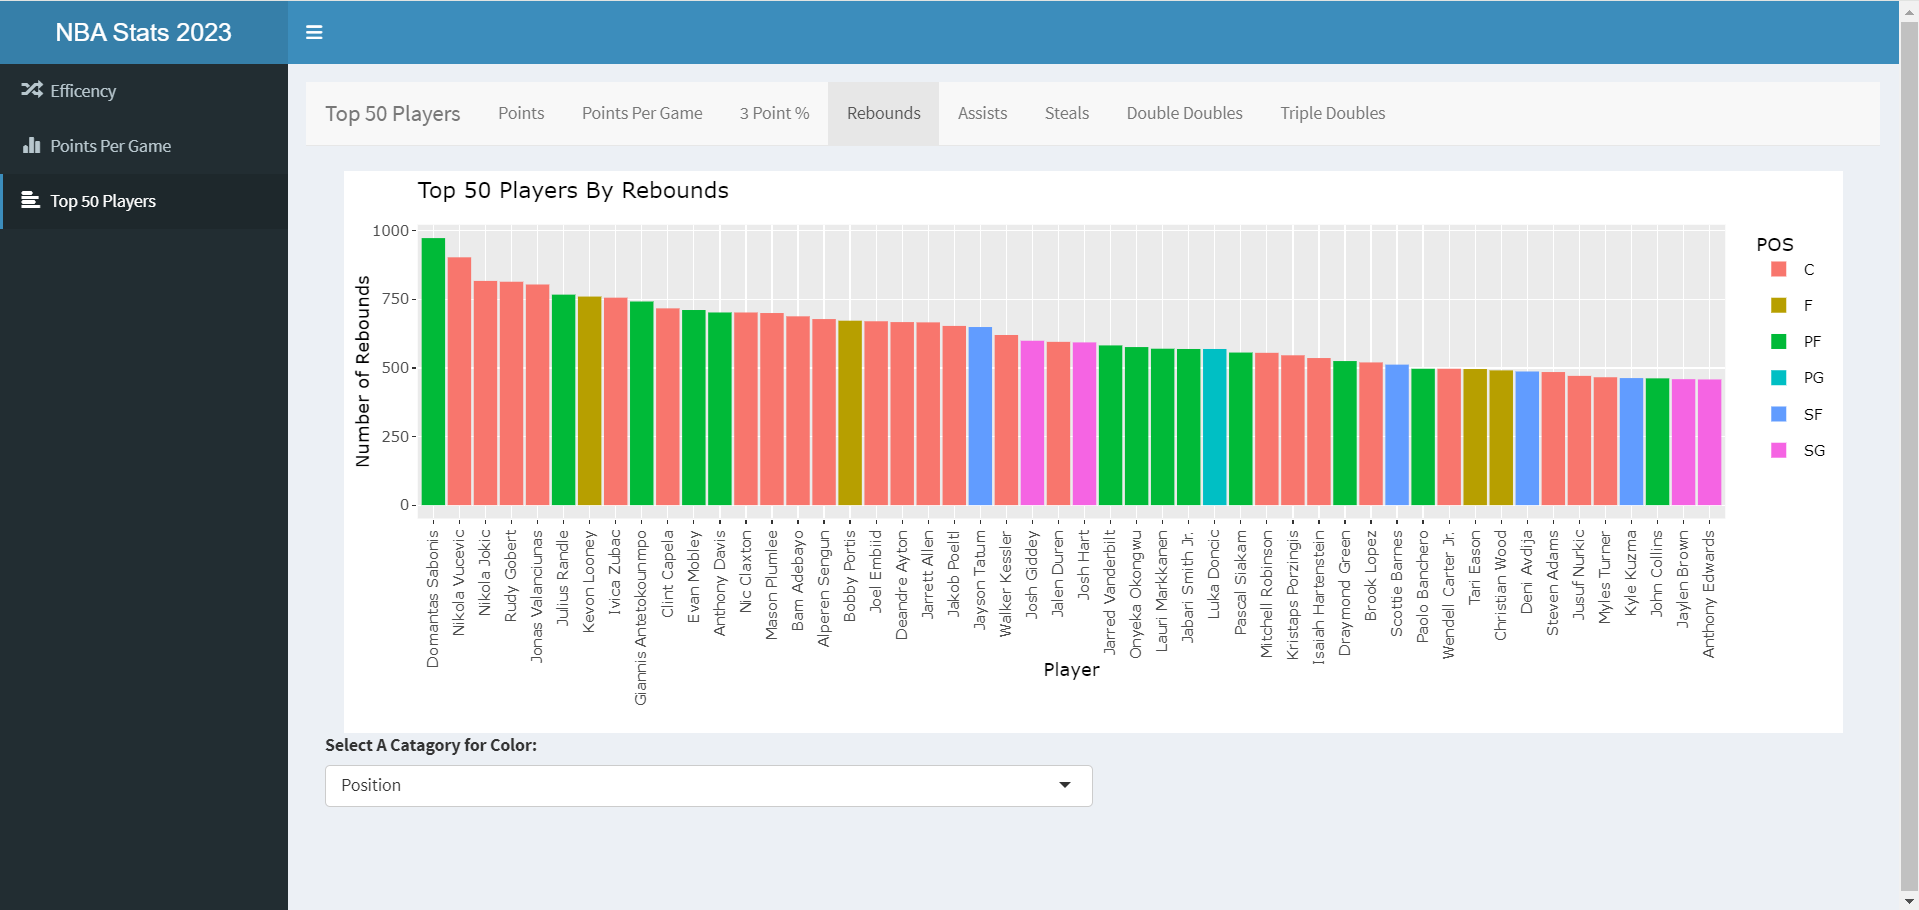Click the Top 50 Players navbar title
The image size is (1919, 910).
click(392, 114)
